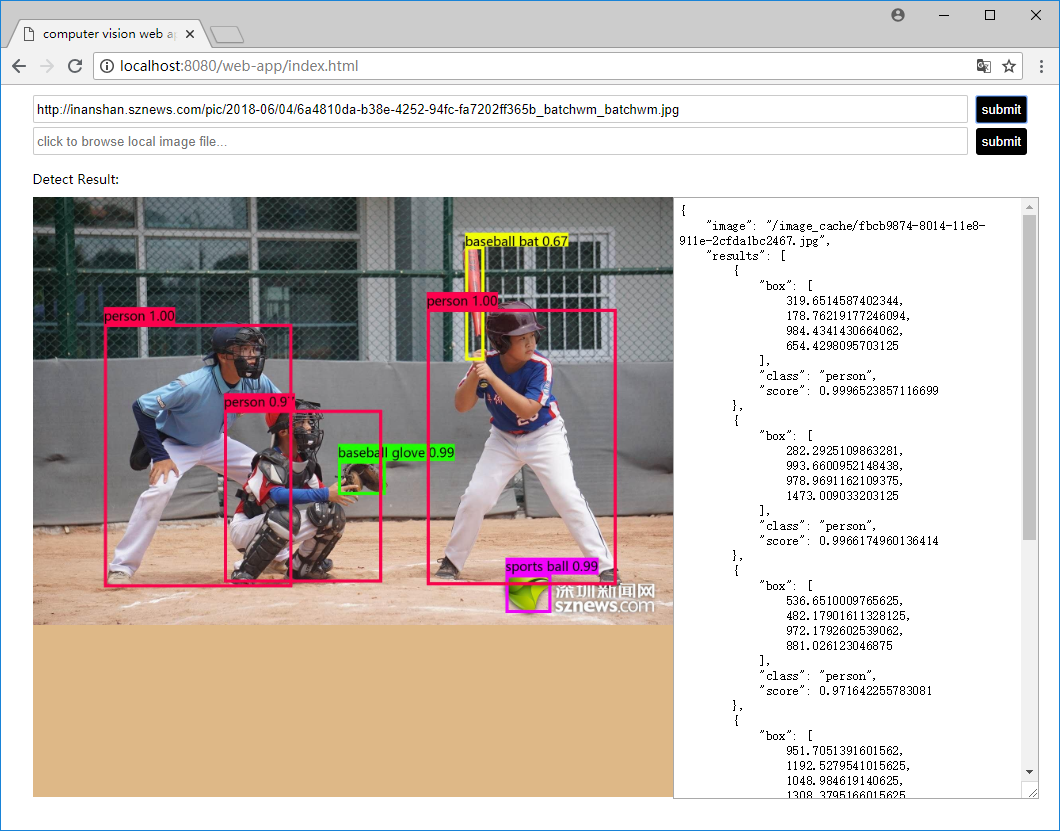Click box value 951.7051391601562

pos(845,751)
